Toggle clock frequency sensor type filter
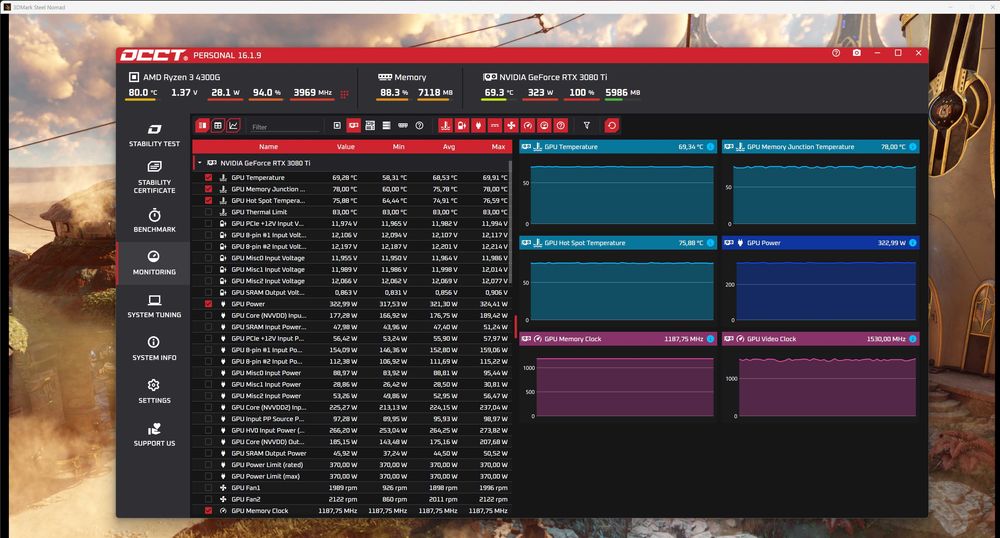The width and height of the screenshot is (1000, 538). point(528,126)
